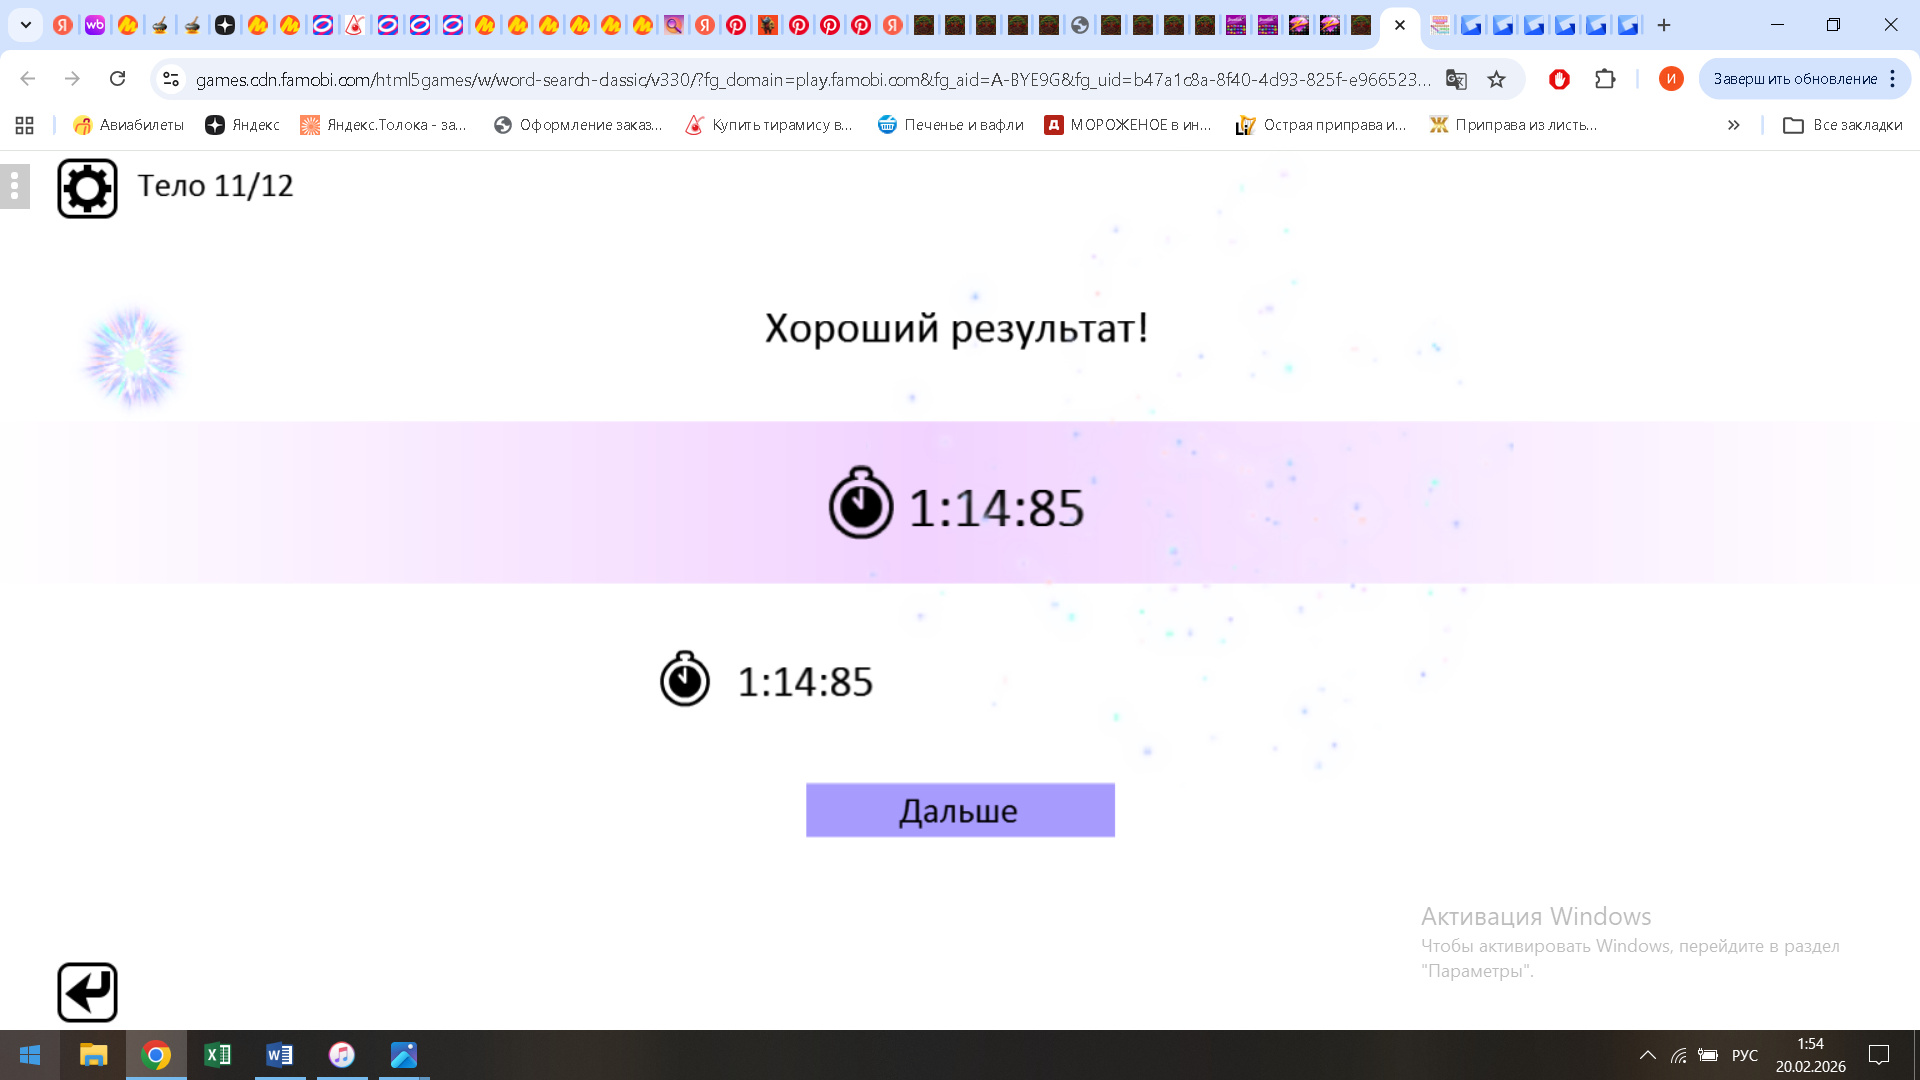Click the return arrow icon at bottom left
The width and height of the screenshot is (1920, 1080).
click(87, 991)
